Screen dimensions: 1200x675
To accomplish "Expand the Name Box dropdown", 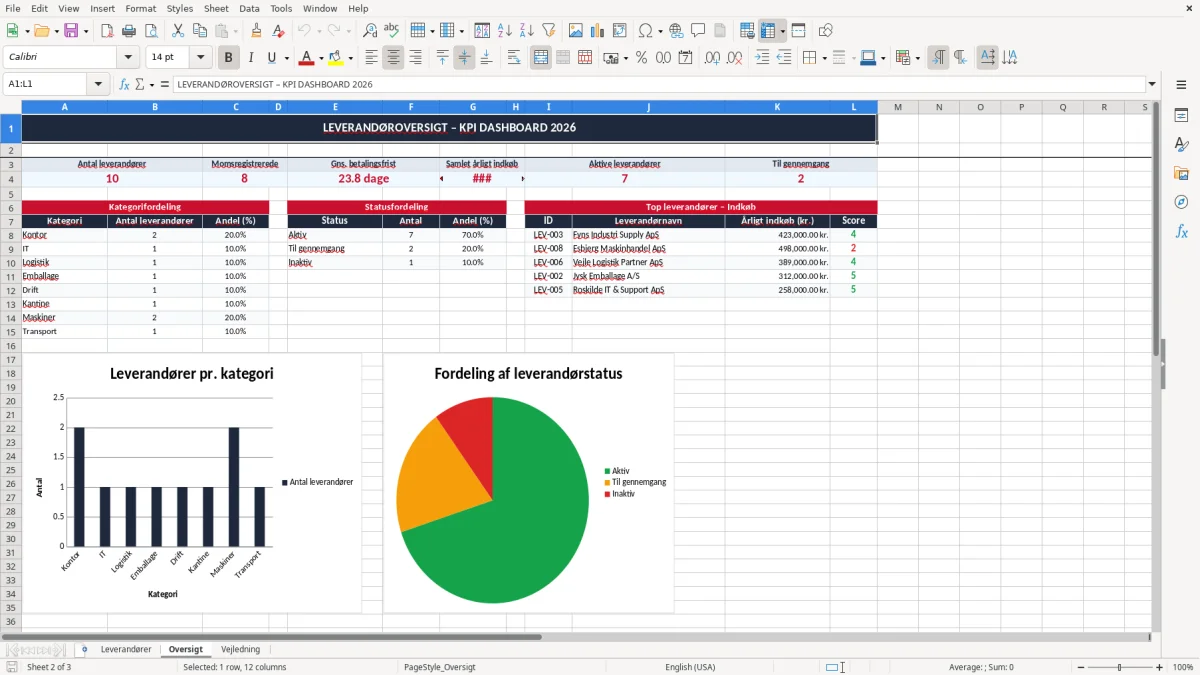I will (99, 84).
